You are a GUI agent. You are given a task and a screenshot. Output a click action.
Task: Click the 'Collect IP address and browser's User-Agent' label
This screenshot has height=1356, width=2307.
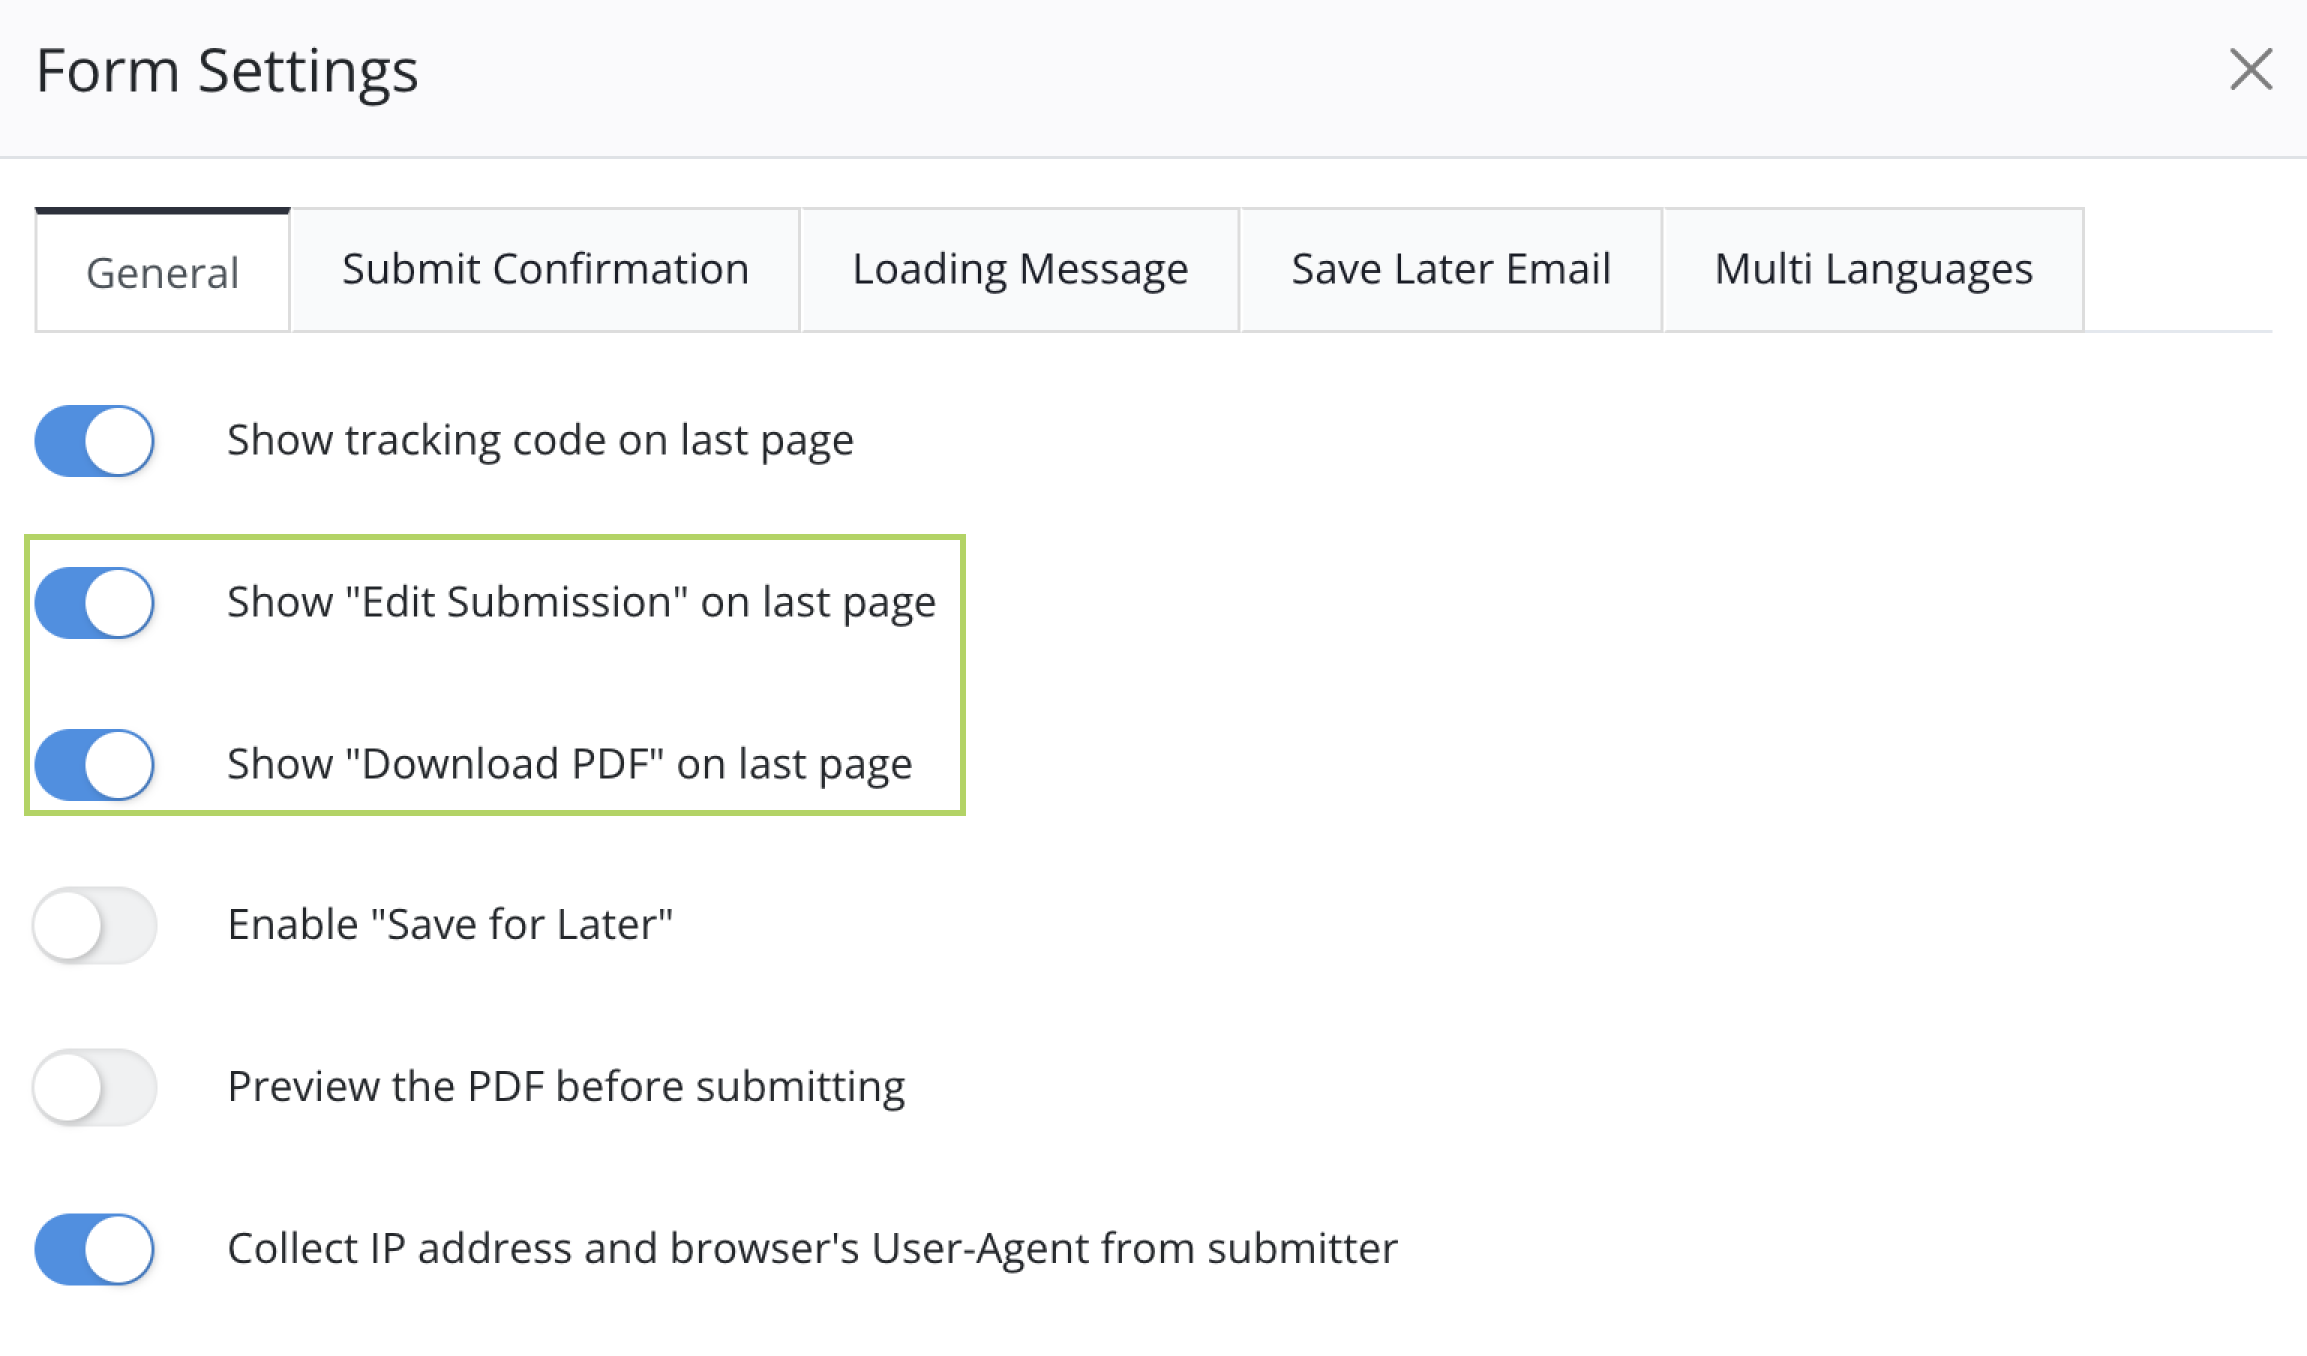pos(812,1249)
